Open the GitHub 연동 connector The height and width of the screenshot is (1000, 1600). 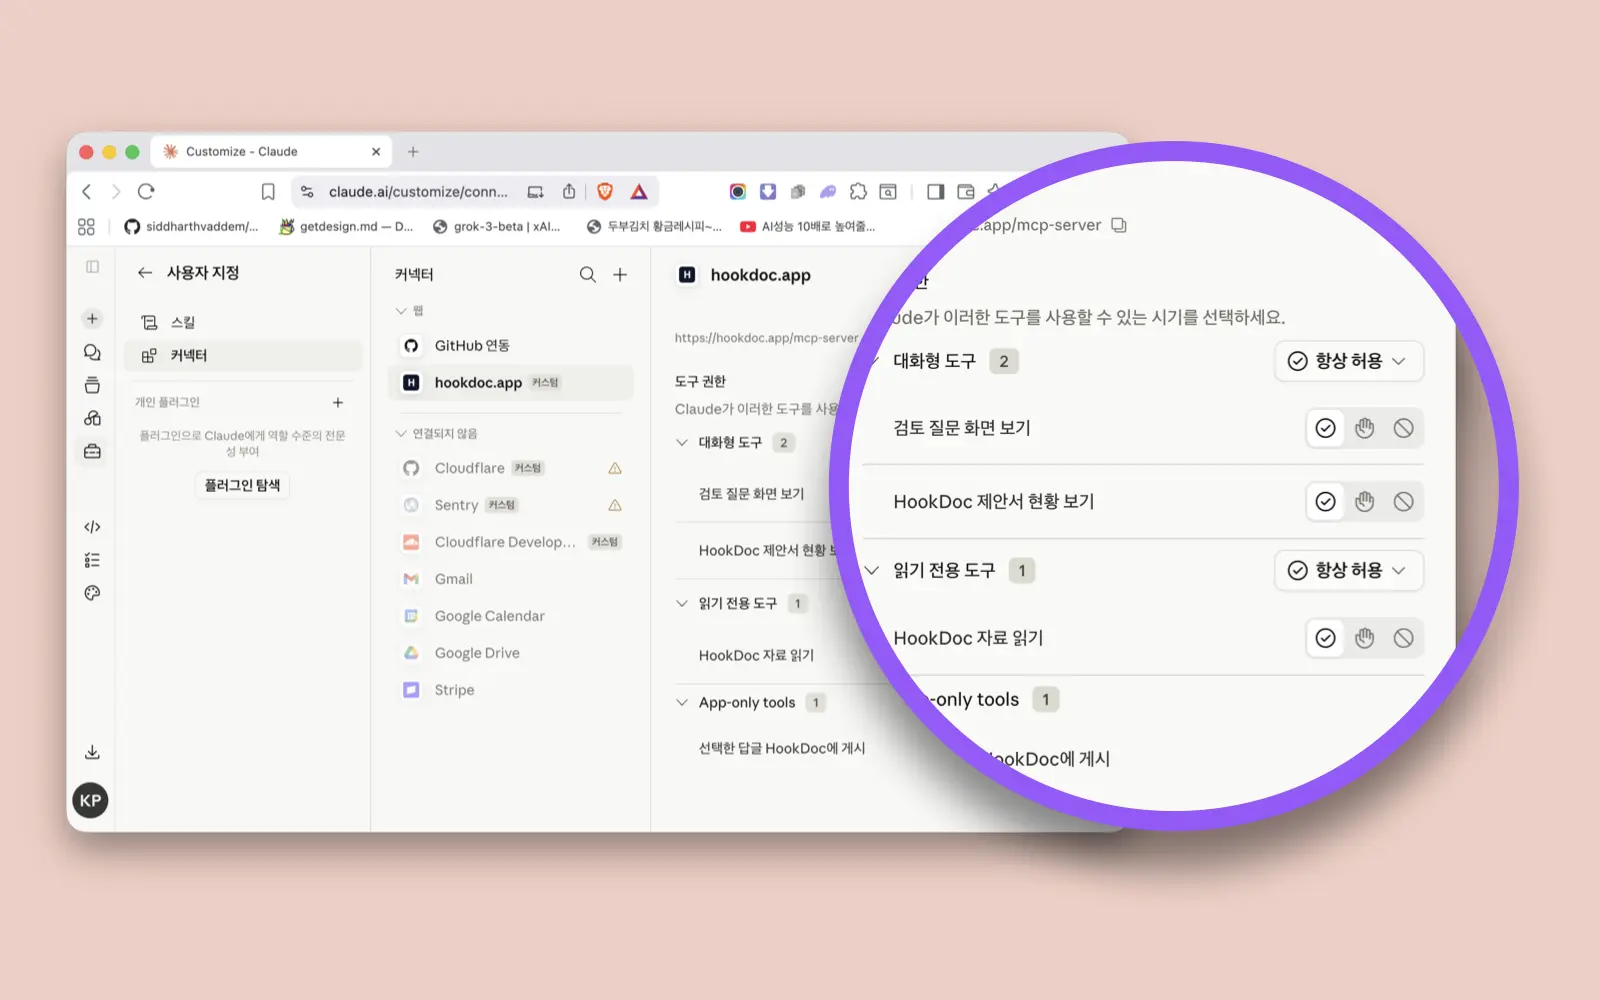click(510, 345)
